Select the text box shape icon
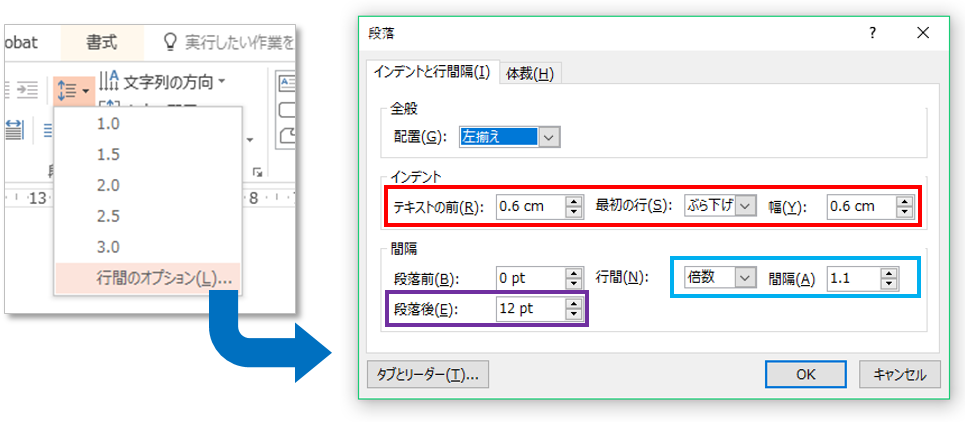 288,82
